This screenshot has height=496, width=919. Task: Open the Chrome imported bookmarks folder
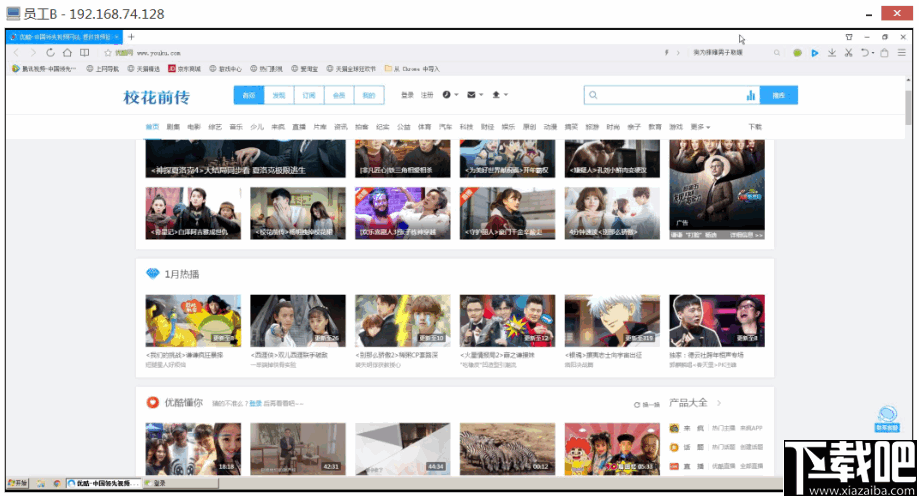412,69
